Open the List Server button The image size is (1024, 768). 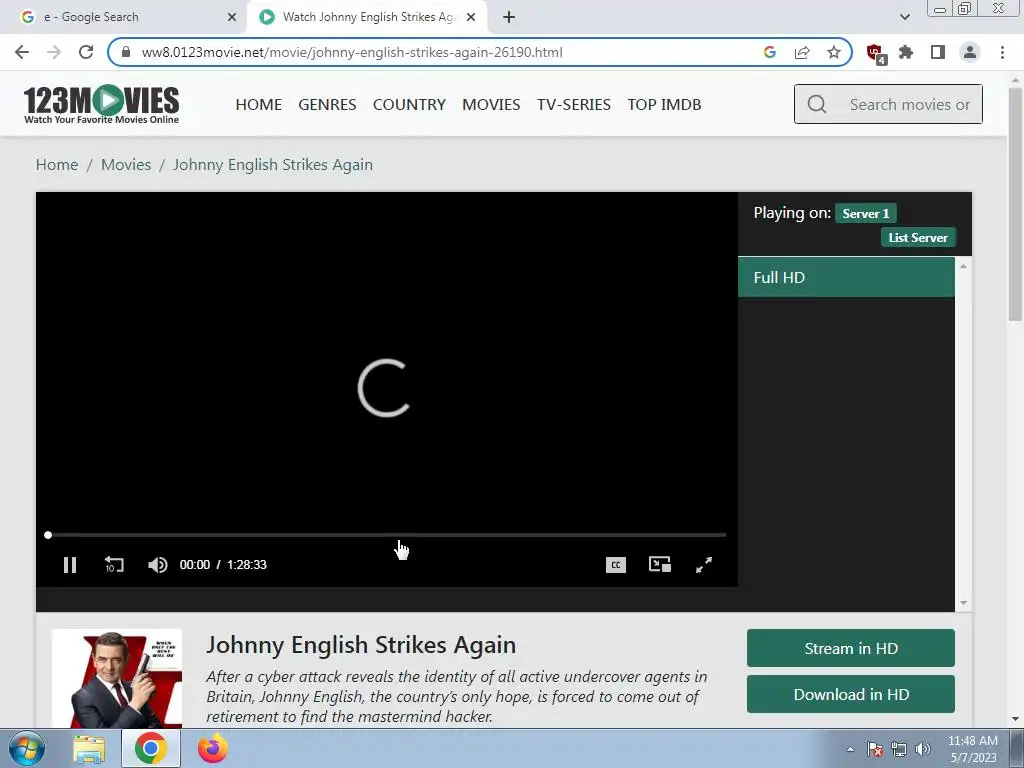(x=918, y=238)
